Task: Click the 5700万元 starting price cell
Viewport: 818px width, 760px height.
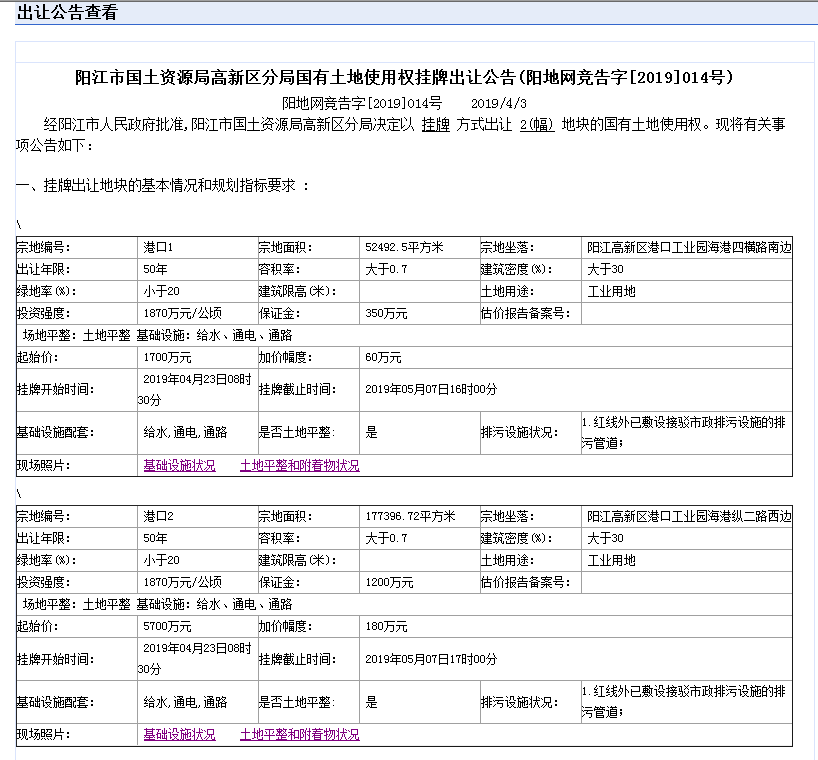Action: tap(198, 626)
